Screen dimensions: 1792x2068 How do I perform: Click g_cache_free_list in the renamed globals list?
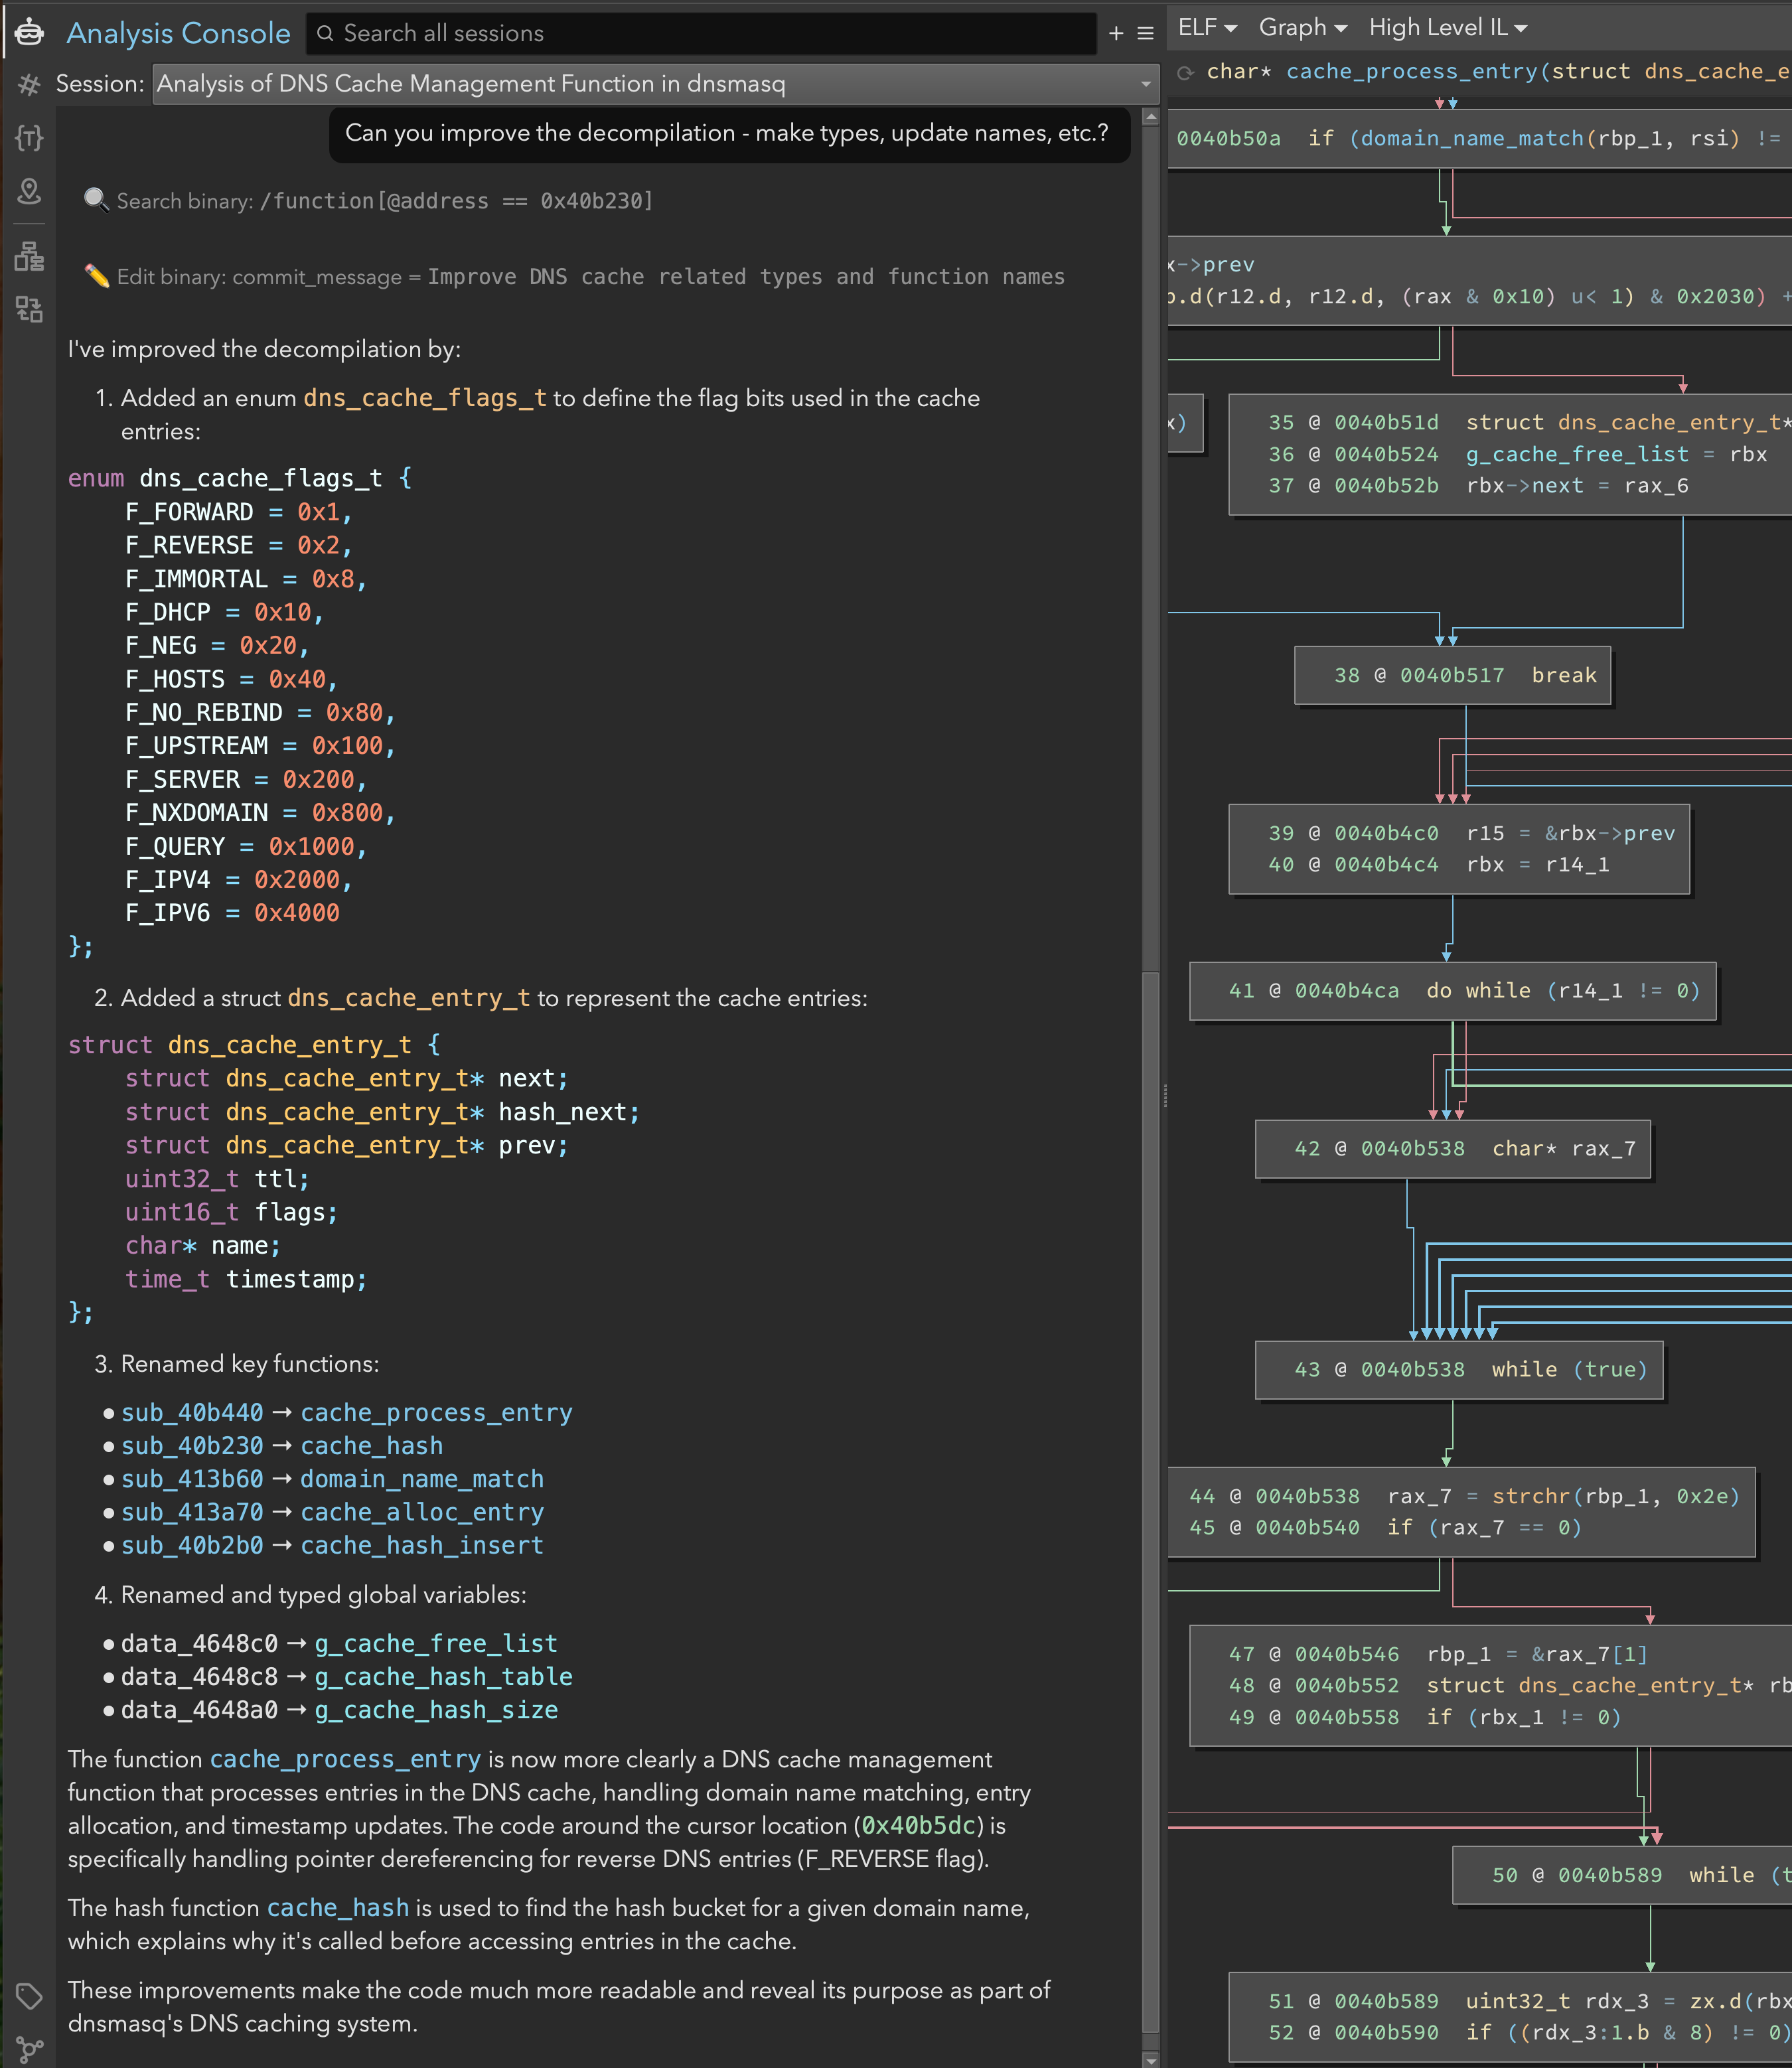(436, 1643)
